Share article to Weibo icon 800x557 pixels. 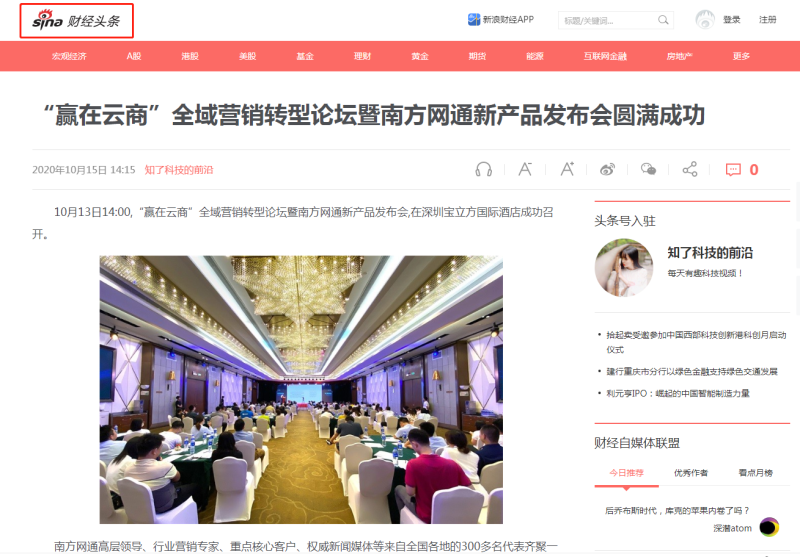(x=607, y=169)
